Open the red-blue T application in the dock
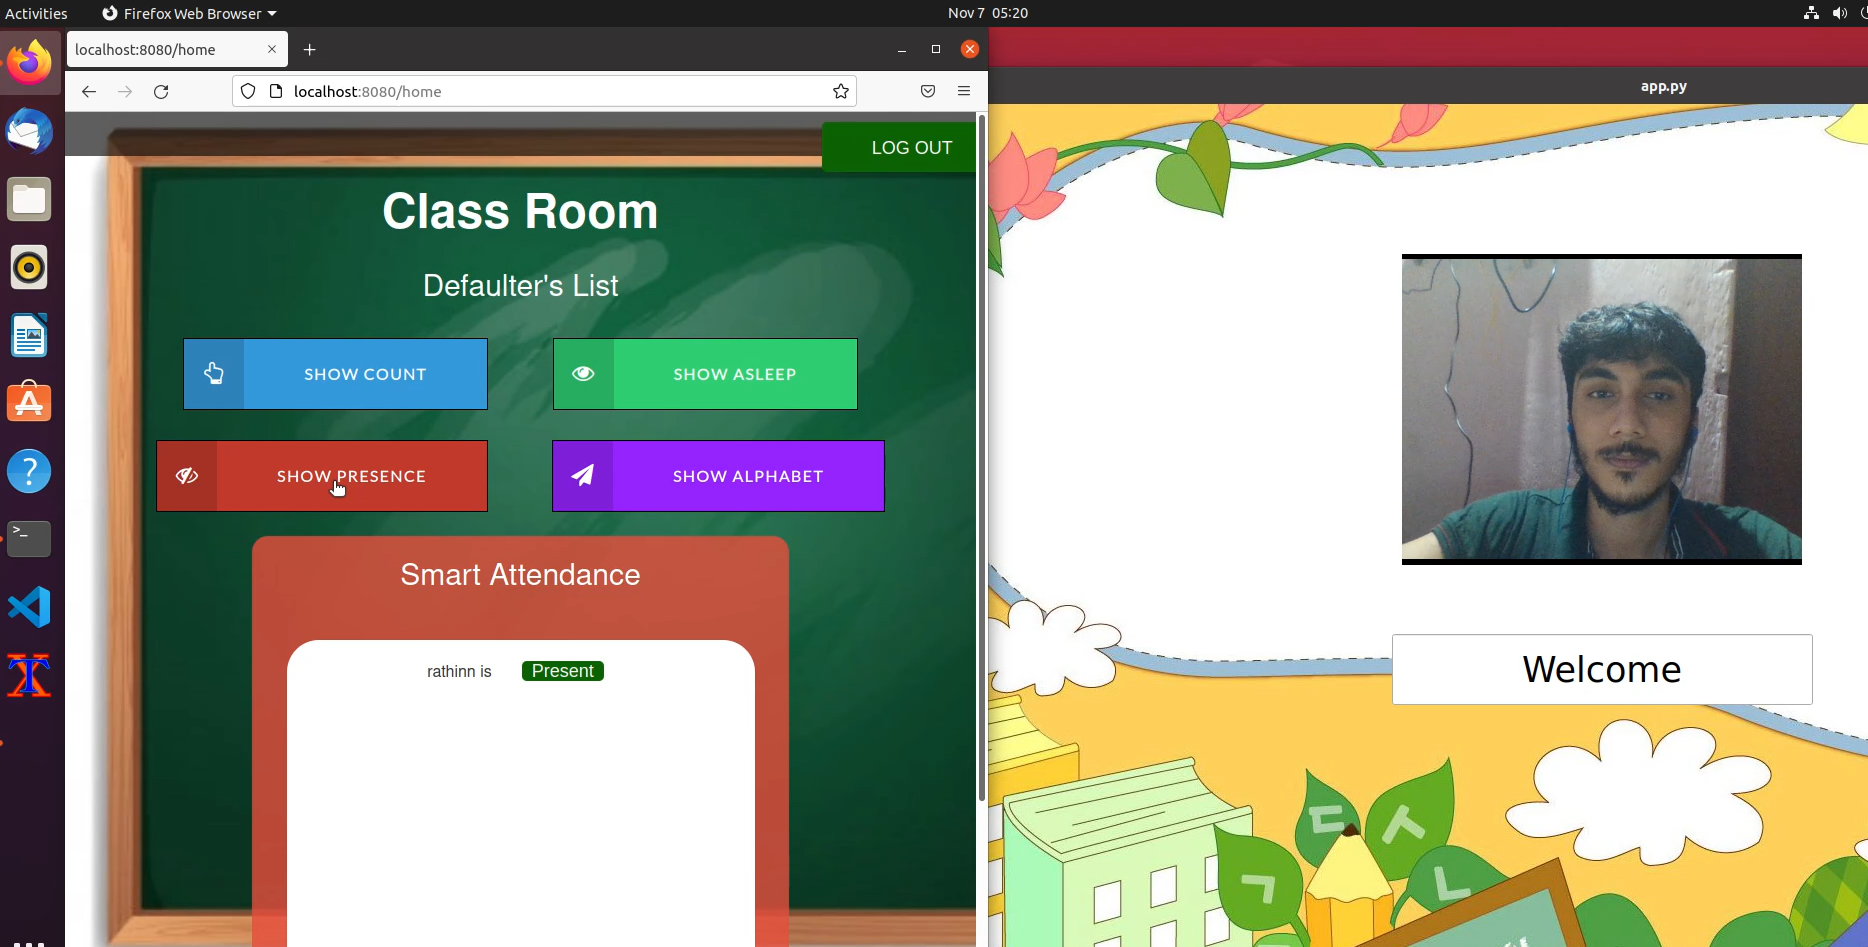Viewport: 1868px width, 947px height. pos(29,675)
